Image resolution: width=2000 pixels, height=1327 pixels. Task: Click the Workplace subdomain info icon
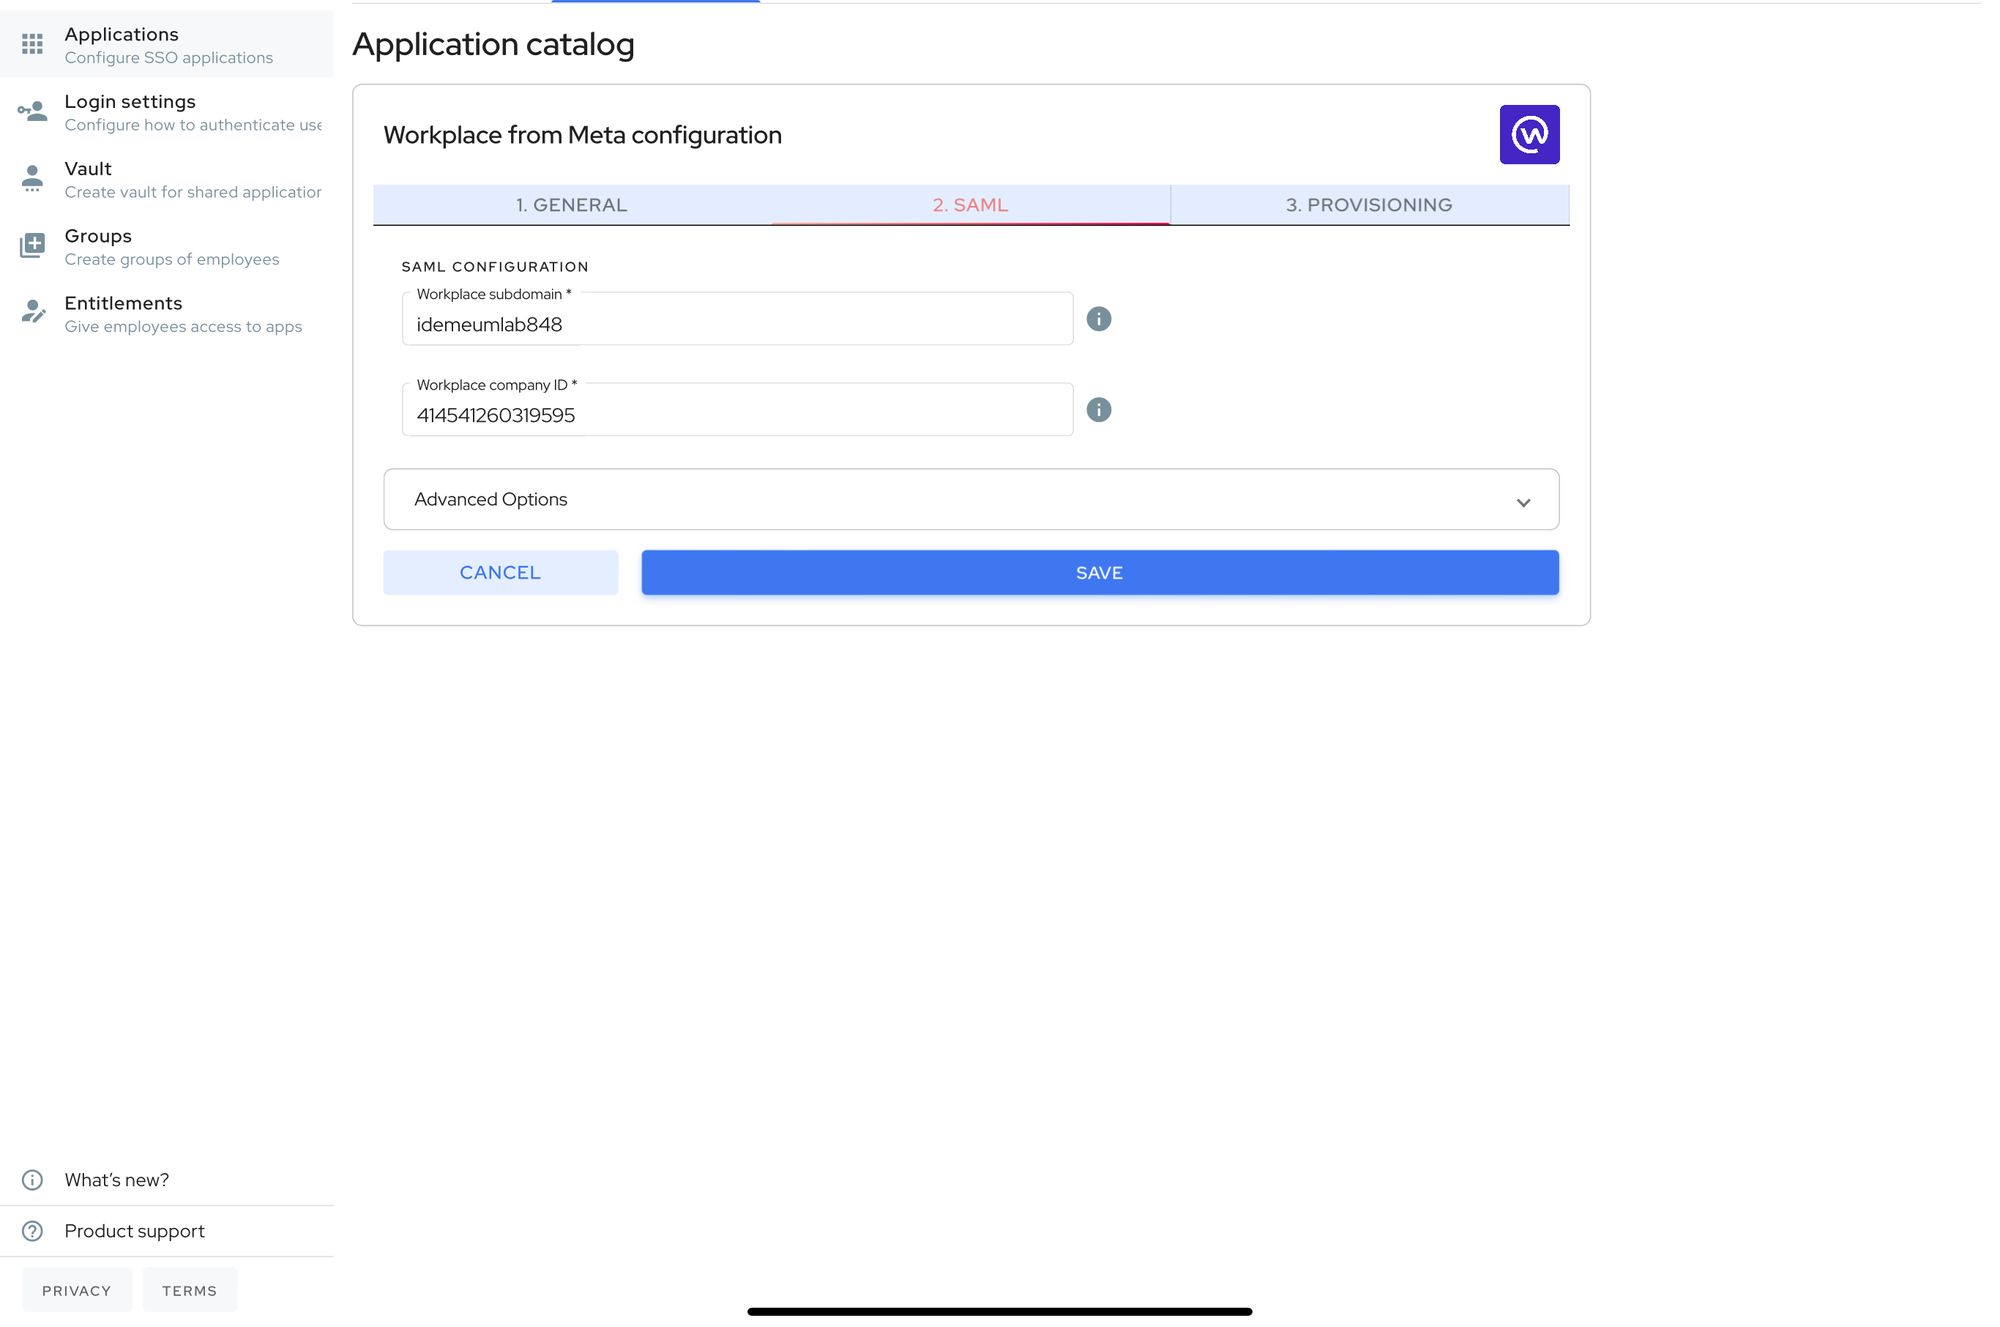(x=1099, y=319)
